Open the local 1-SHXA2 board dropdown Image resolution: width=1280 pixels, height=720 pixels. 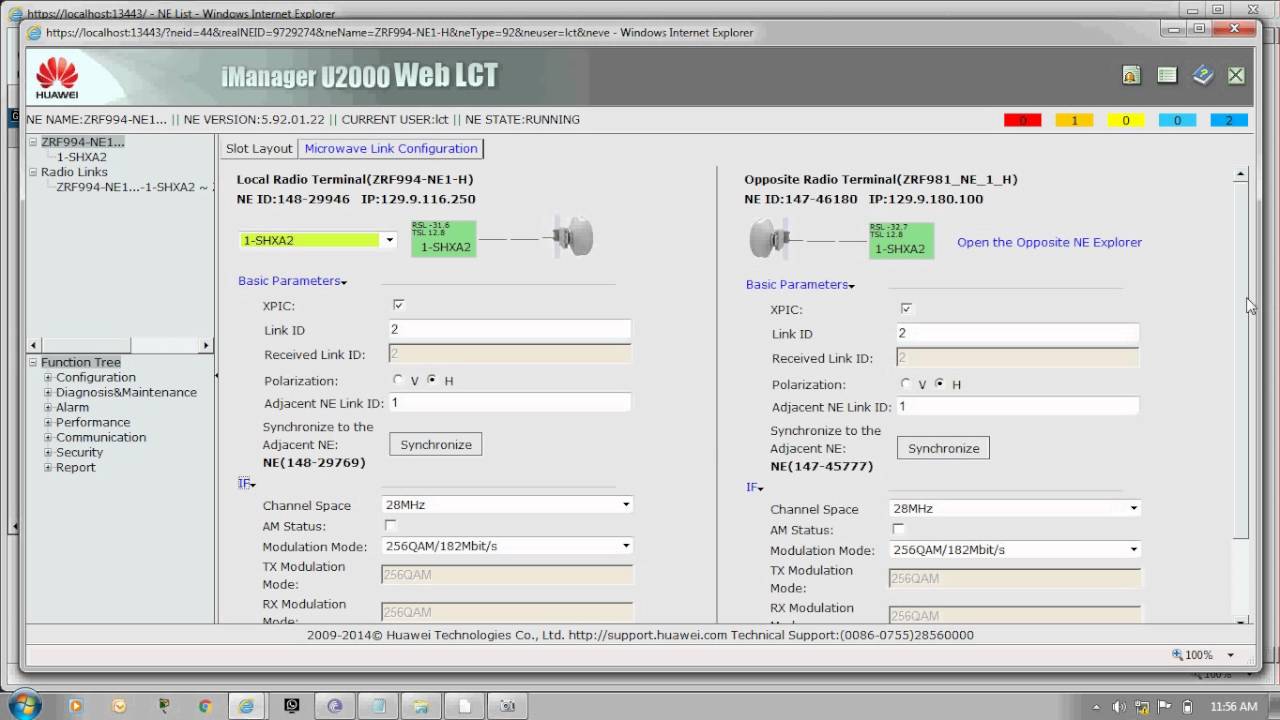point(390,240)
